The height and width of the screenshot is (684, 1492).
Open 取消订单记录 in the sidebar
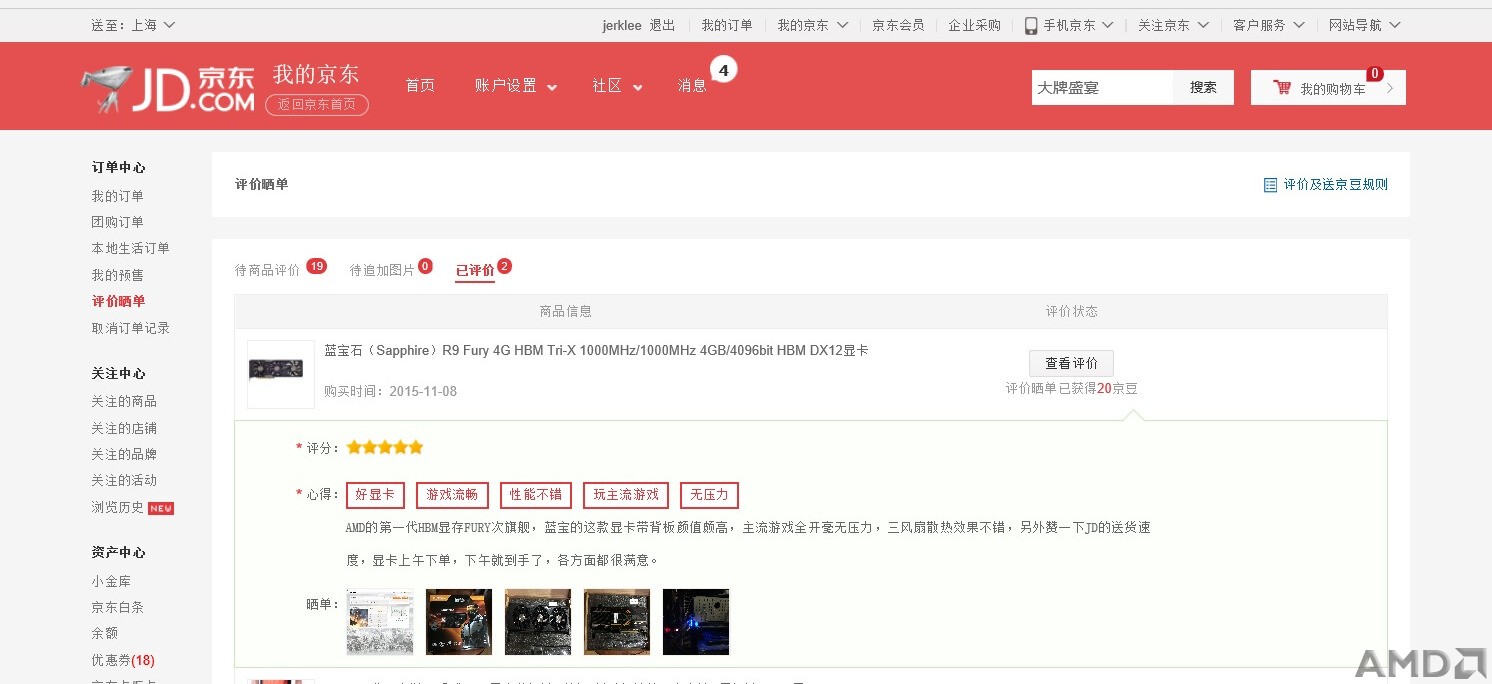pyautogui.click(x=130, y=328)
